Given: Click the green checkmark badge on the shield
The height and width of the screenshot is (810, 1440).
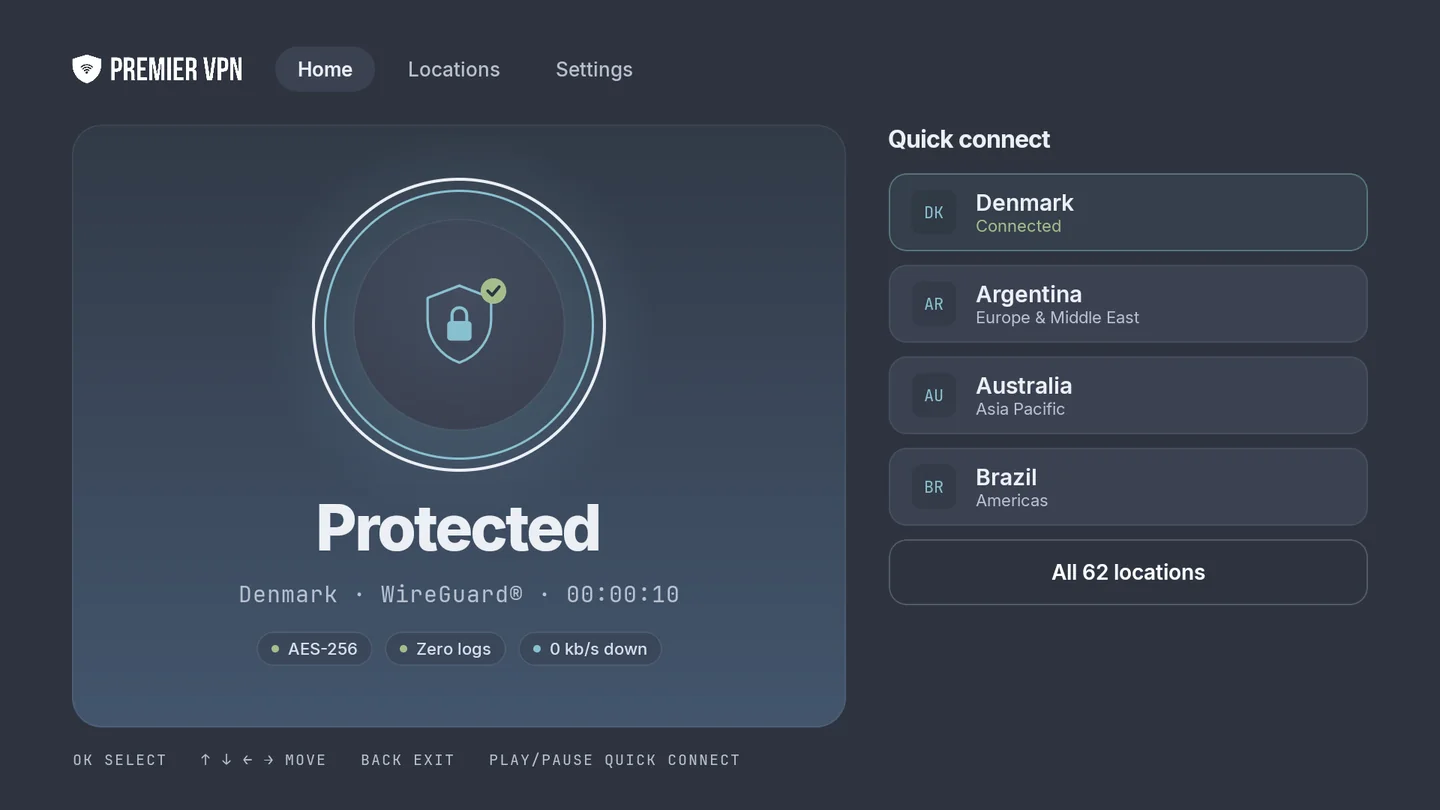Looking at the screenshot, I should click(493, 291).
